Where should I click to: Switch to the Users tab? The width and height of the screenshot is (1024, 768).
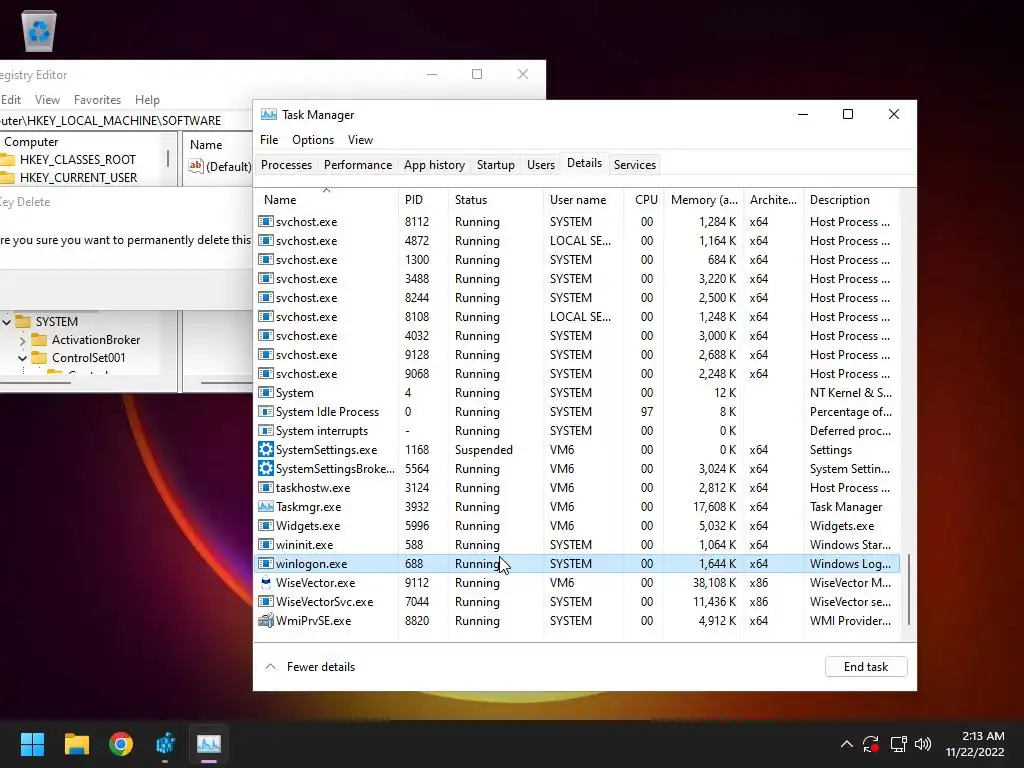pos(541,165)
